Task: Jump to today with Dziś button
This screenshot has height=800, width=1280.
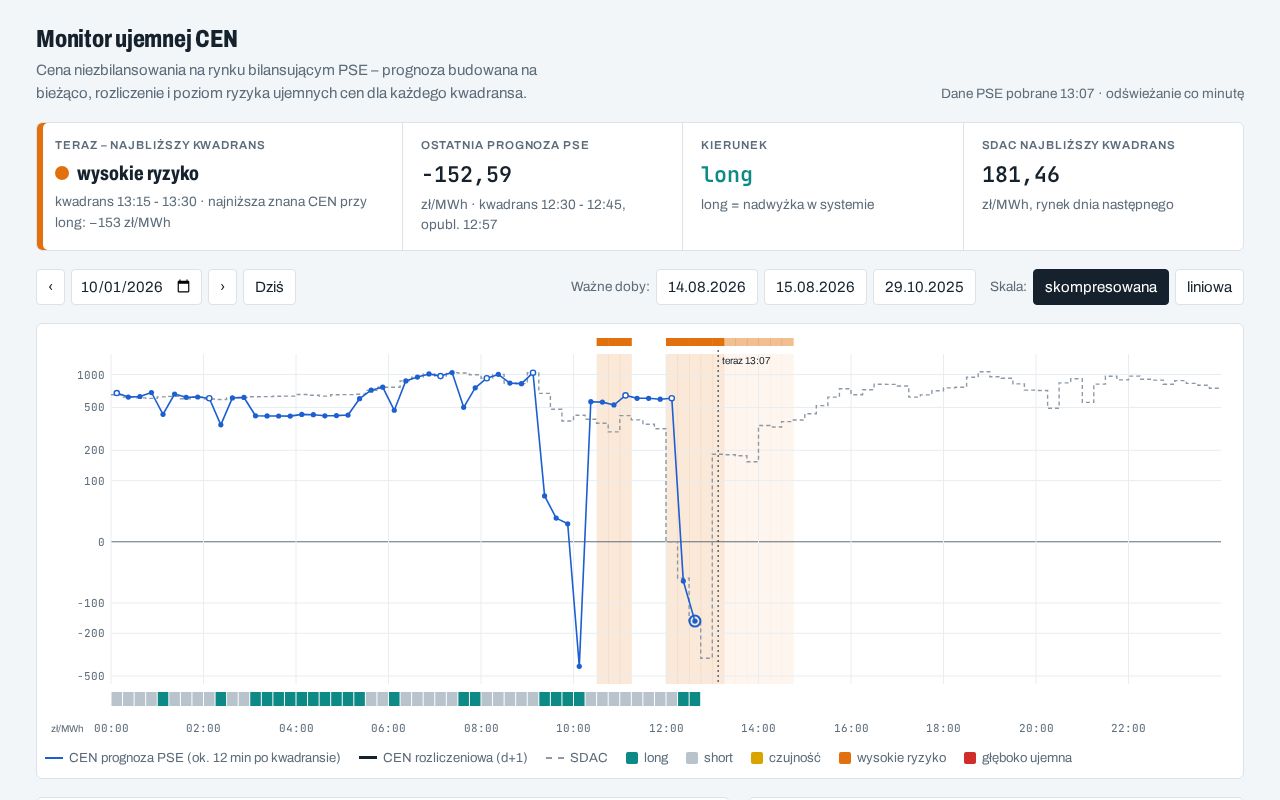Action: tap(269, 287)
